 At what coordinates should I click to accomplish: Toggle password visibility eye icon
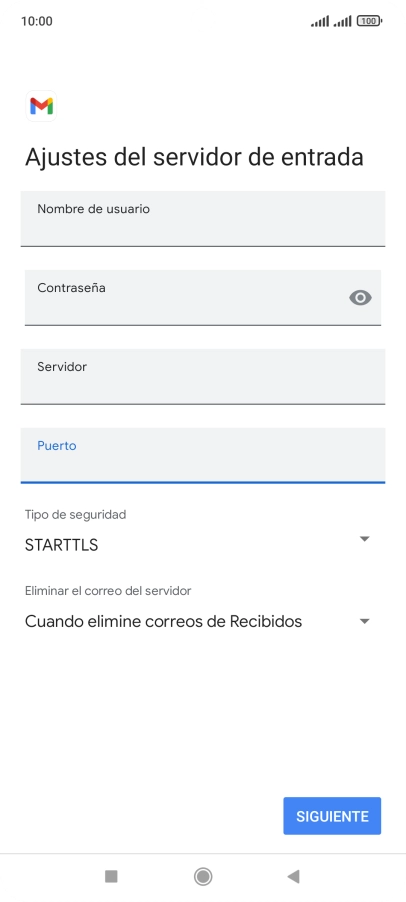click(361, 297)
